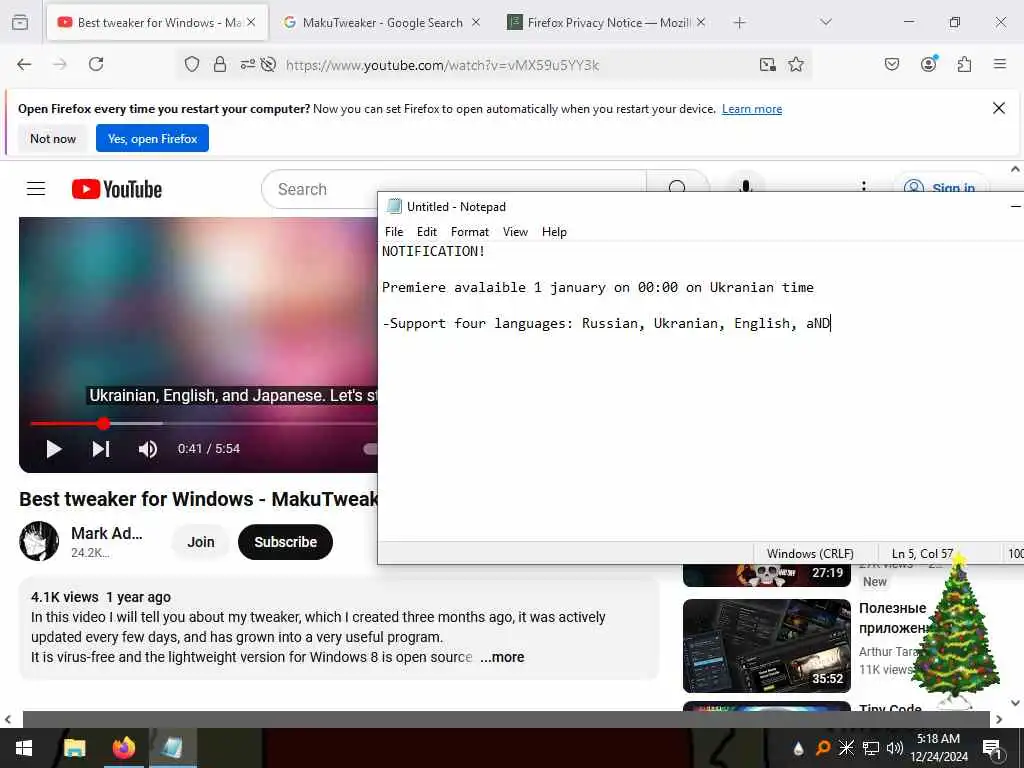1024x768 pixels.
Task: Open YouTube settings three-dot menu
Action: pyautogui.click(x=863, y=186)
